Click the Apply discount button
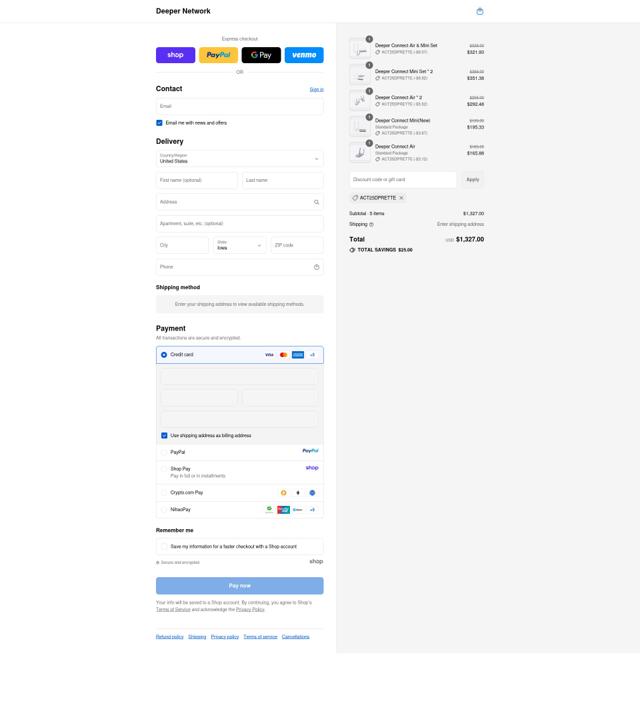The height and width of the screenshot is (701, 640). 472,180
